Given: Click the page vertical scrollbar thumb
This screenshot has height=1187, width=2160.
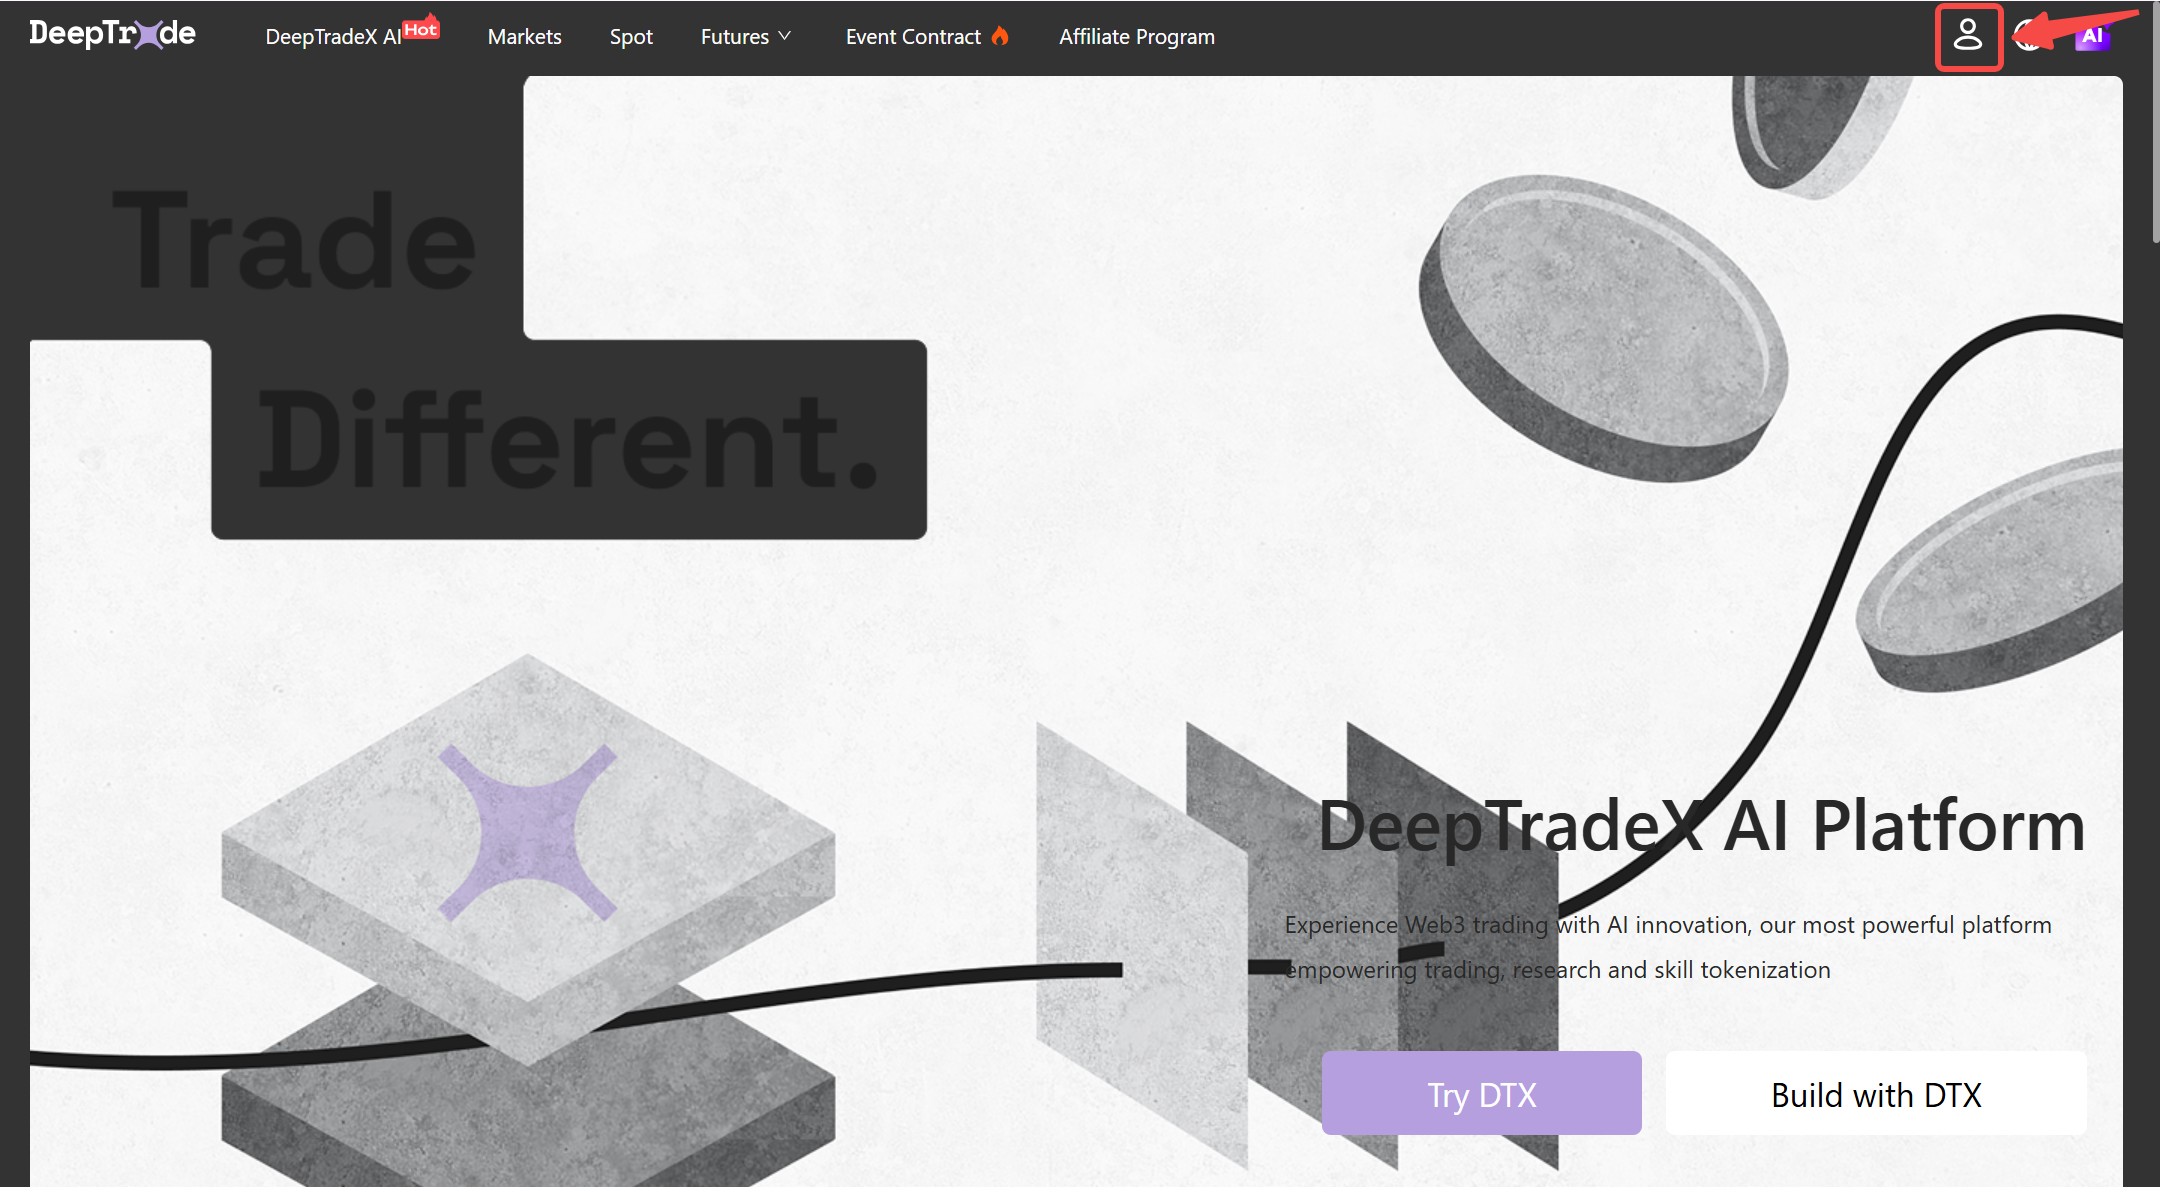Looking at the screenshot, I should click(x=2155, y=122).
